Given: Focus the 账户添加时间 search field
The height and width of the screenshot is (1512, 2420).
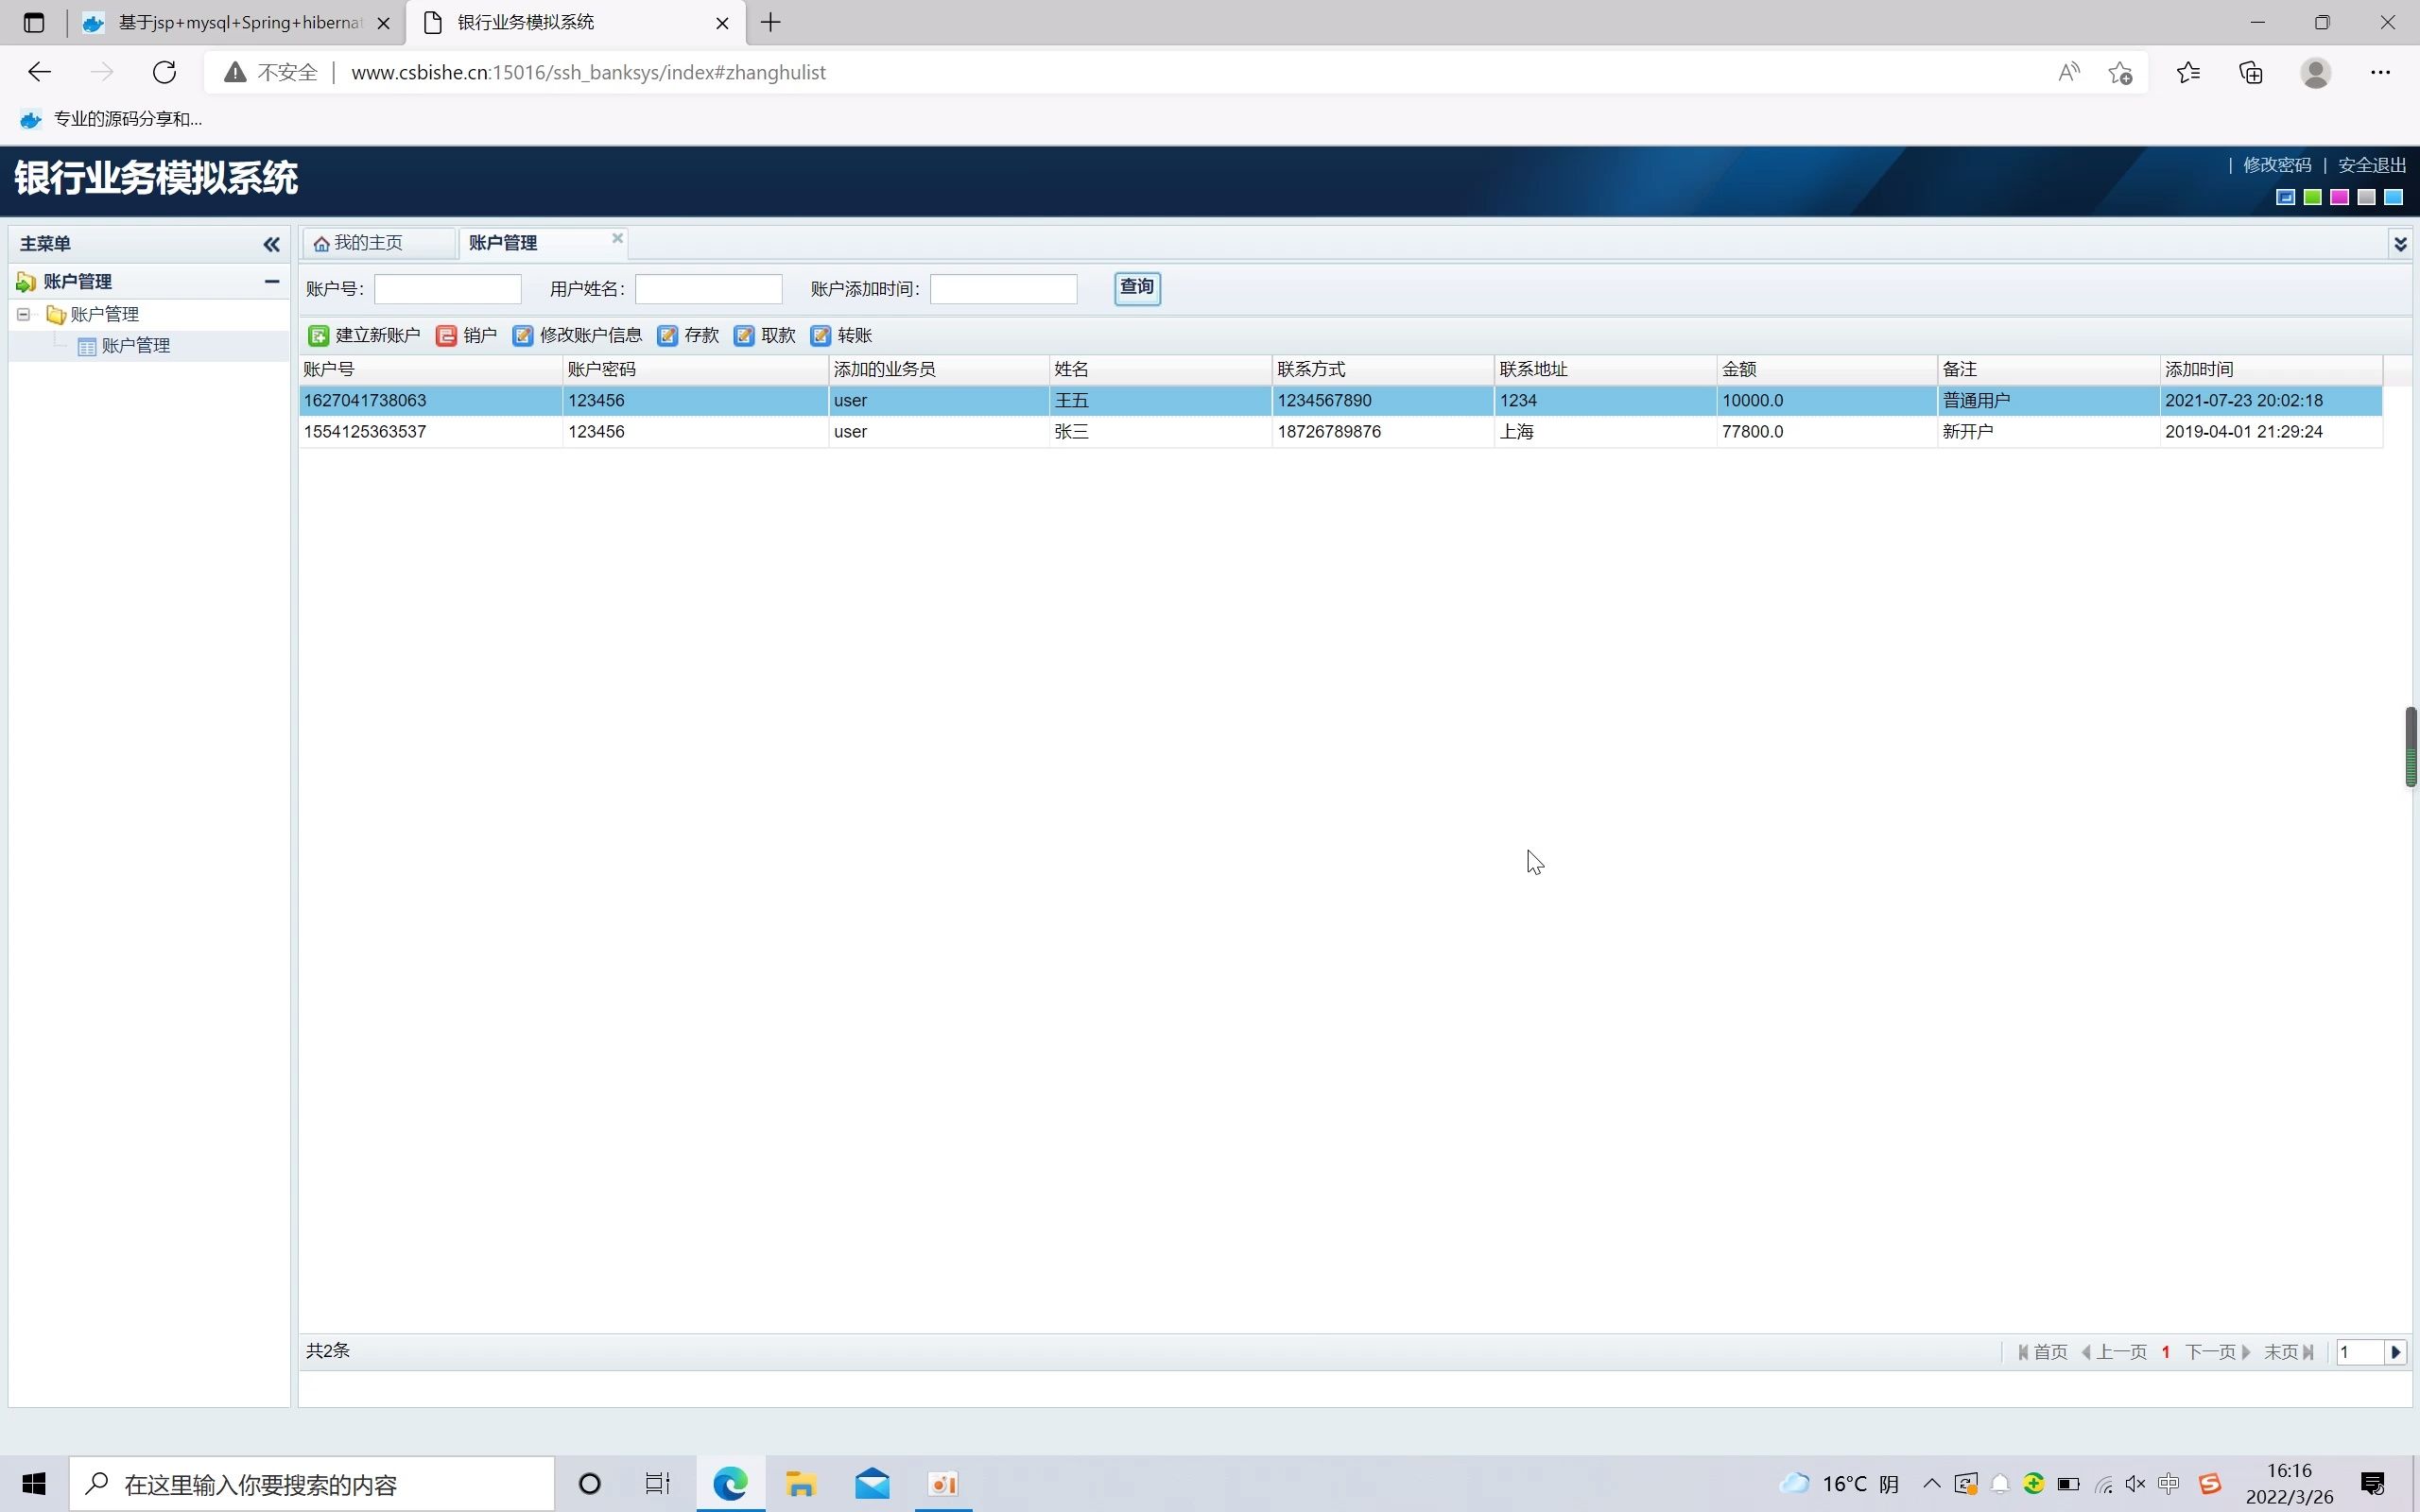Looking at the screenshot, I should click(1003, 289).
